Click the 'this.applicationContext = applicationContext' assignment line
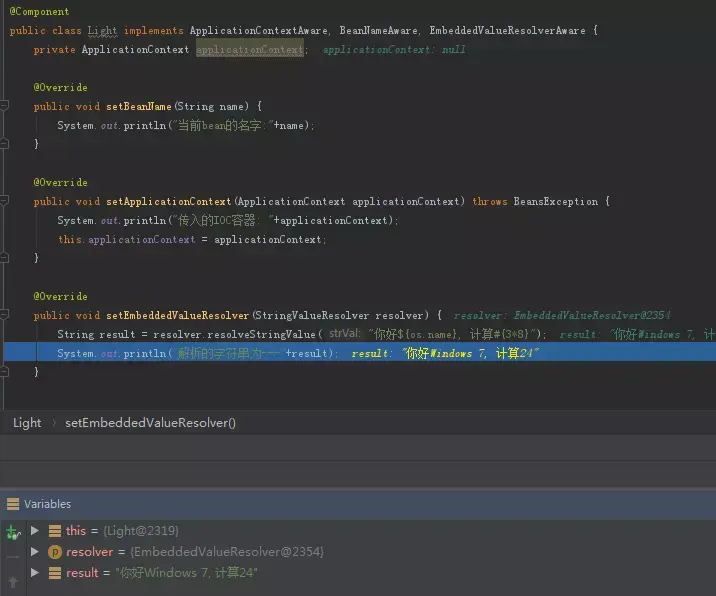Viewport: 716px width, 596px height. (x=192, y=239)
